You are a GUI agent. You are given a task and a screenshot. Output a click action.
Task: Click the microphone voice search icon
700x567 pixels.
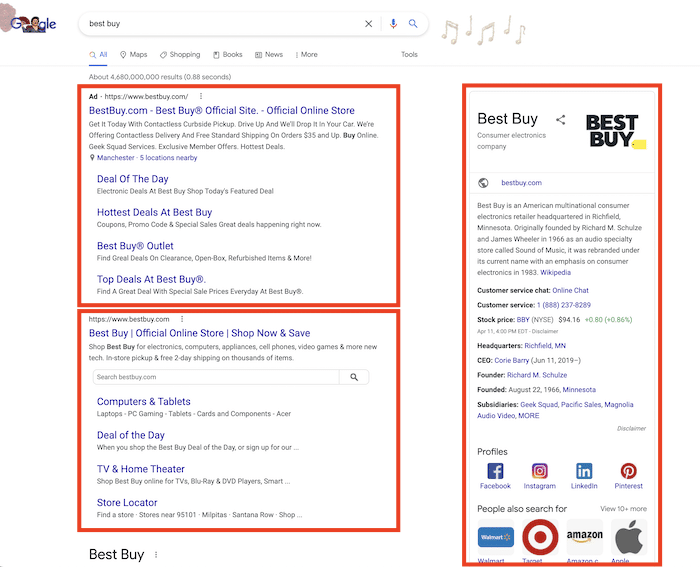click(x=392, y=24)
